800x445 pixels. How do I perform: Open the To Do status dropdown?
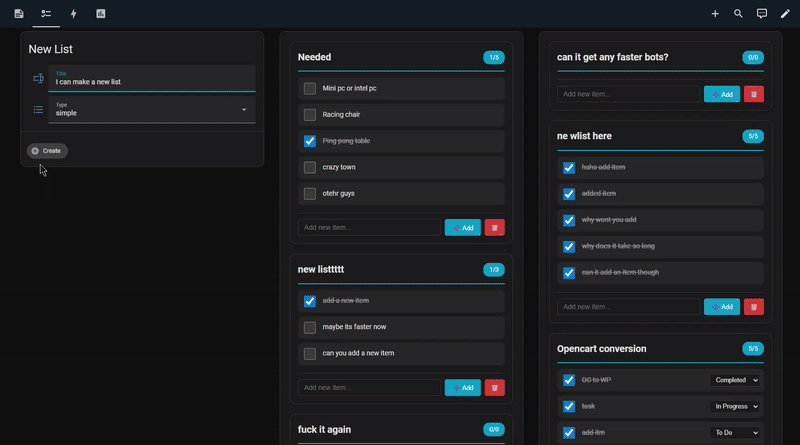click(x=736, y=433)
